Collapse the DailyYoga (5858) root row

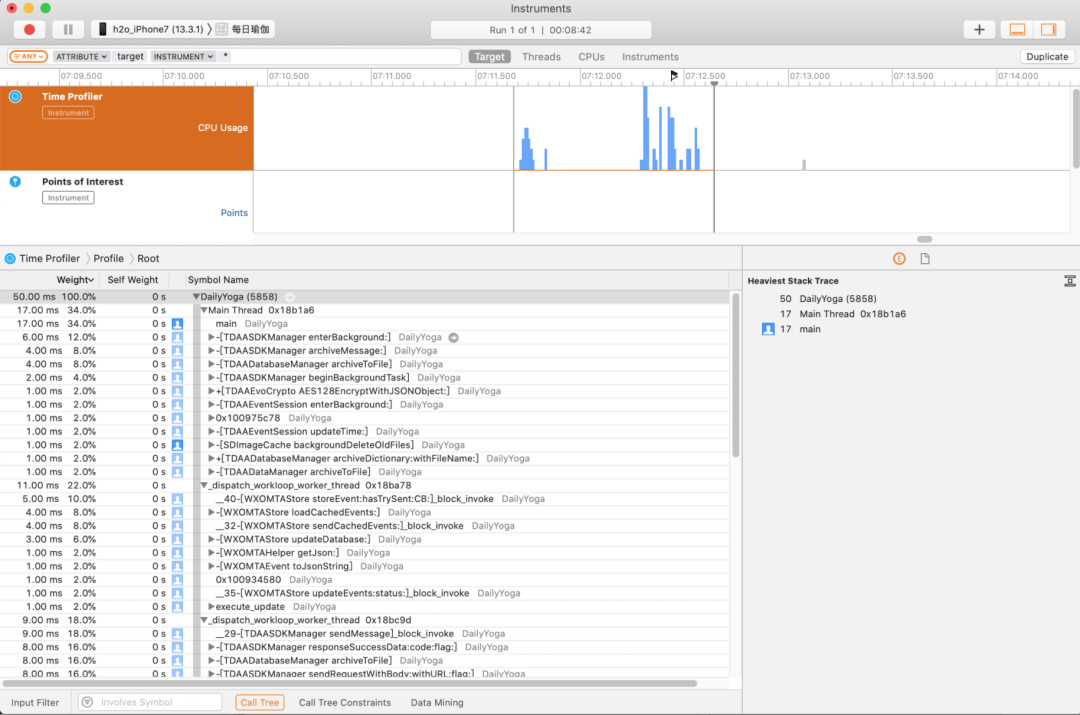(196, 297)
